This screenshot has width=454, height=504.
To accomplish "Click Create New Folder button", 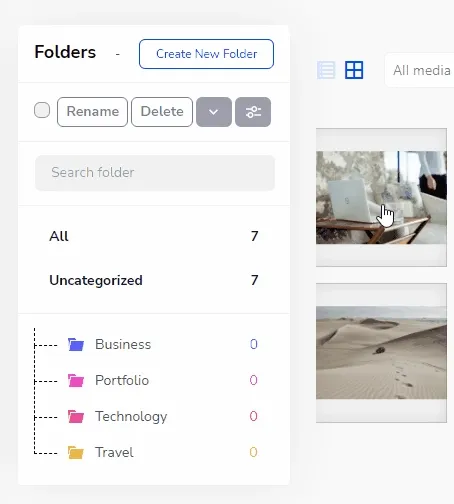I will coord(206,54).
